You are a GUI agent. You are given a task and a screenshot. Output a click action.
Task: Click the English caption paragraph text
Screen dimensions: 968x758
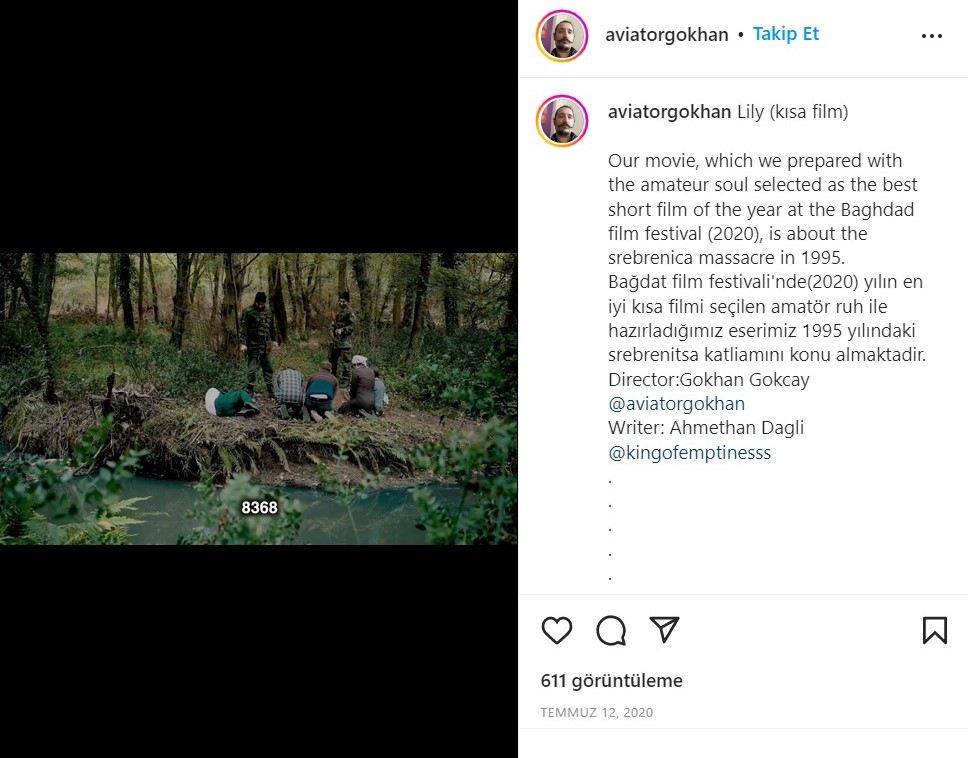pyautogui.click(x=762, y=209)
